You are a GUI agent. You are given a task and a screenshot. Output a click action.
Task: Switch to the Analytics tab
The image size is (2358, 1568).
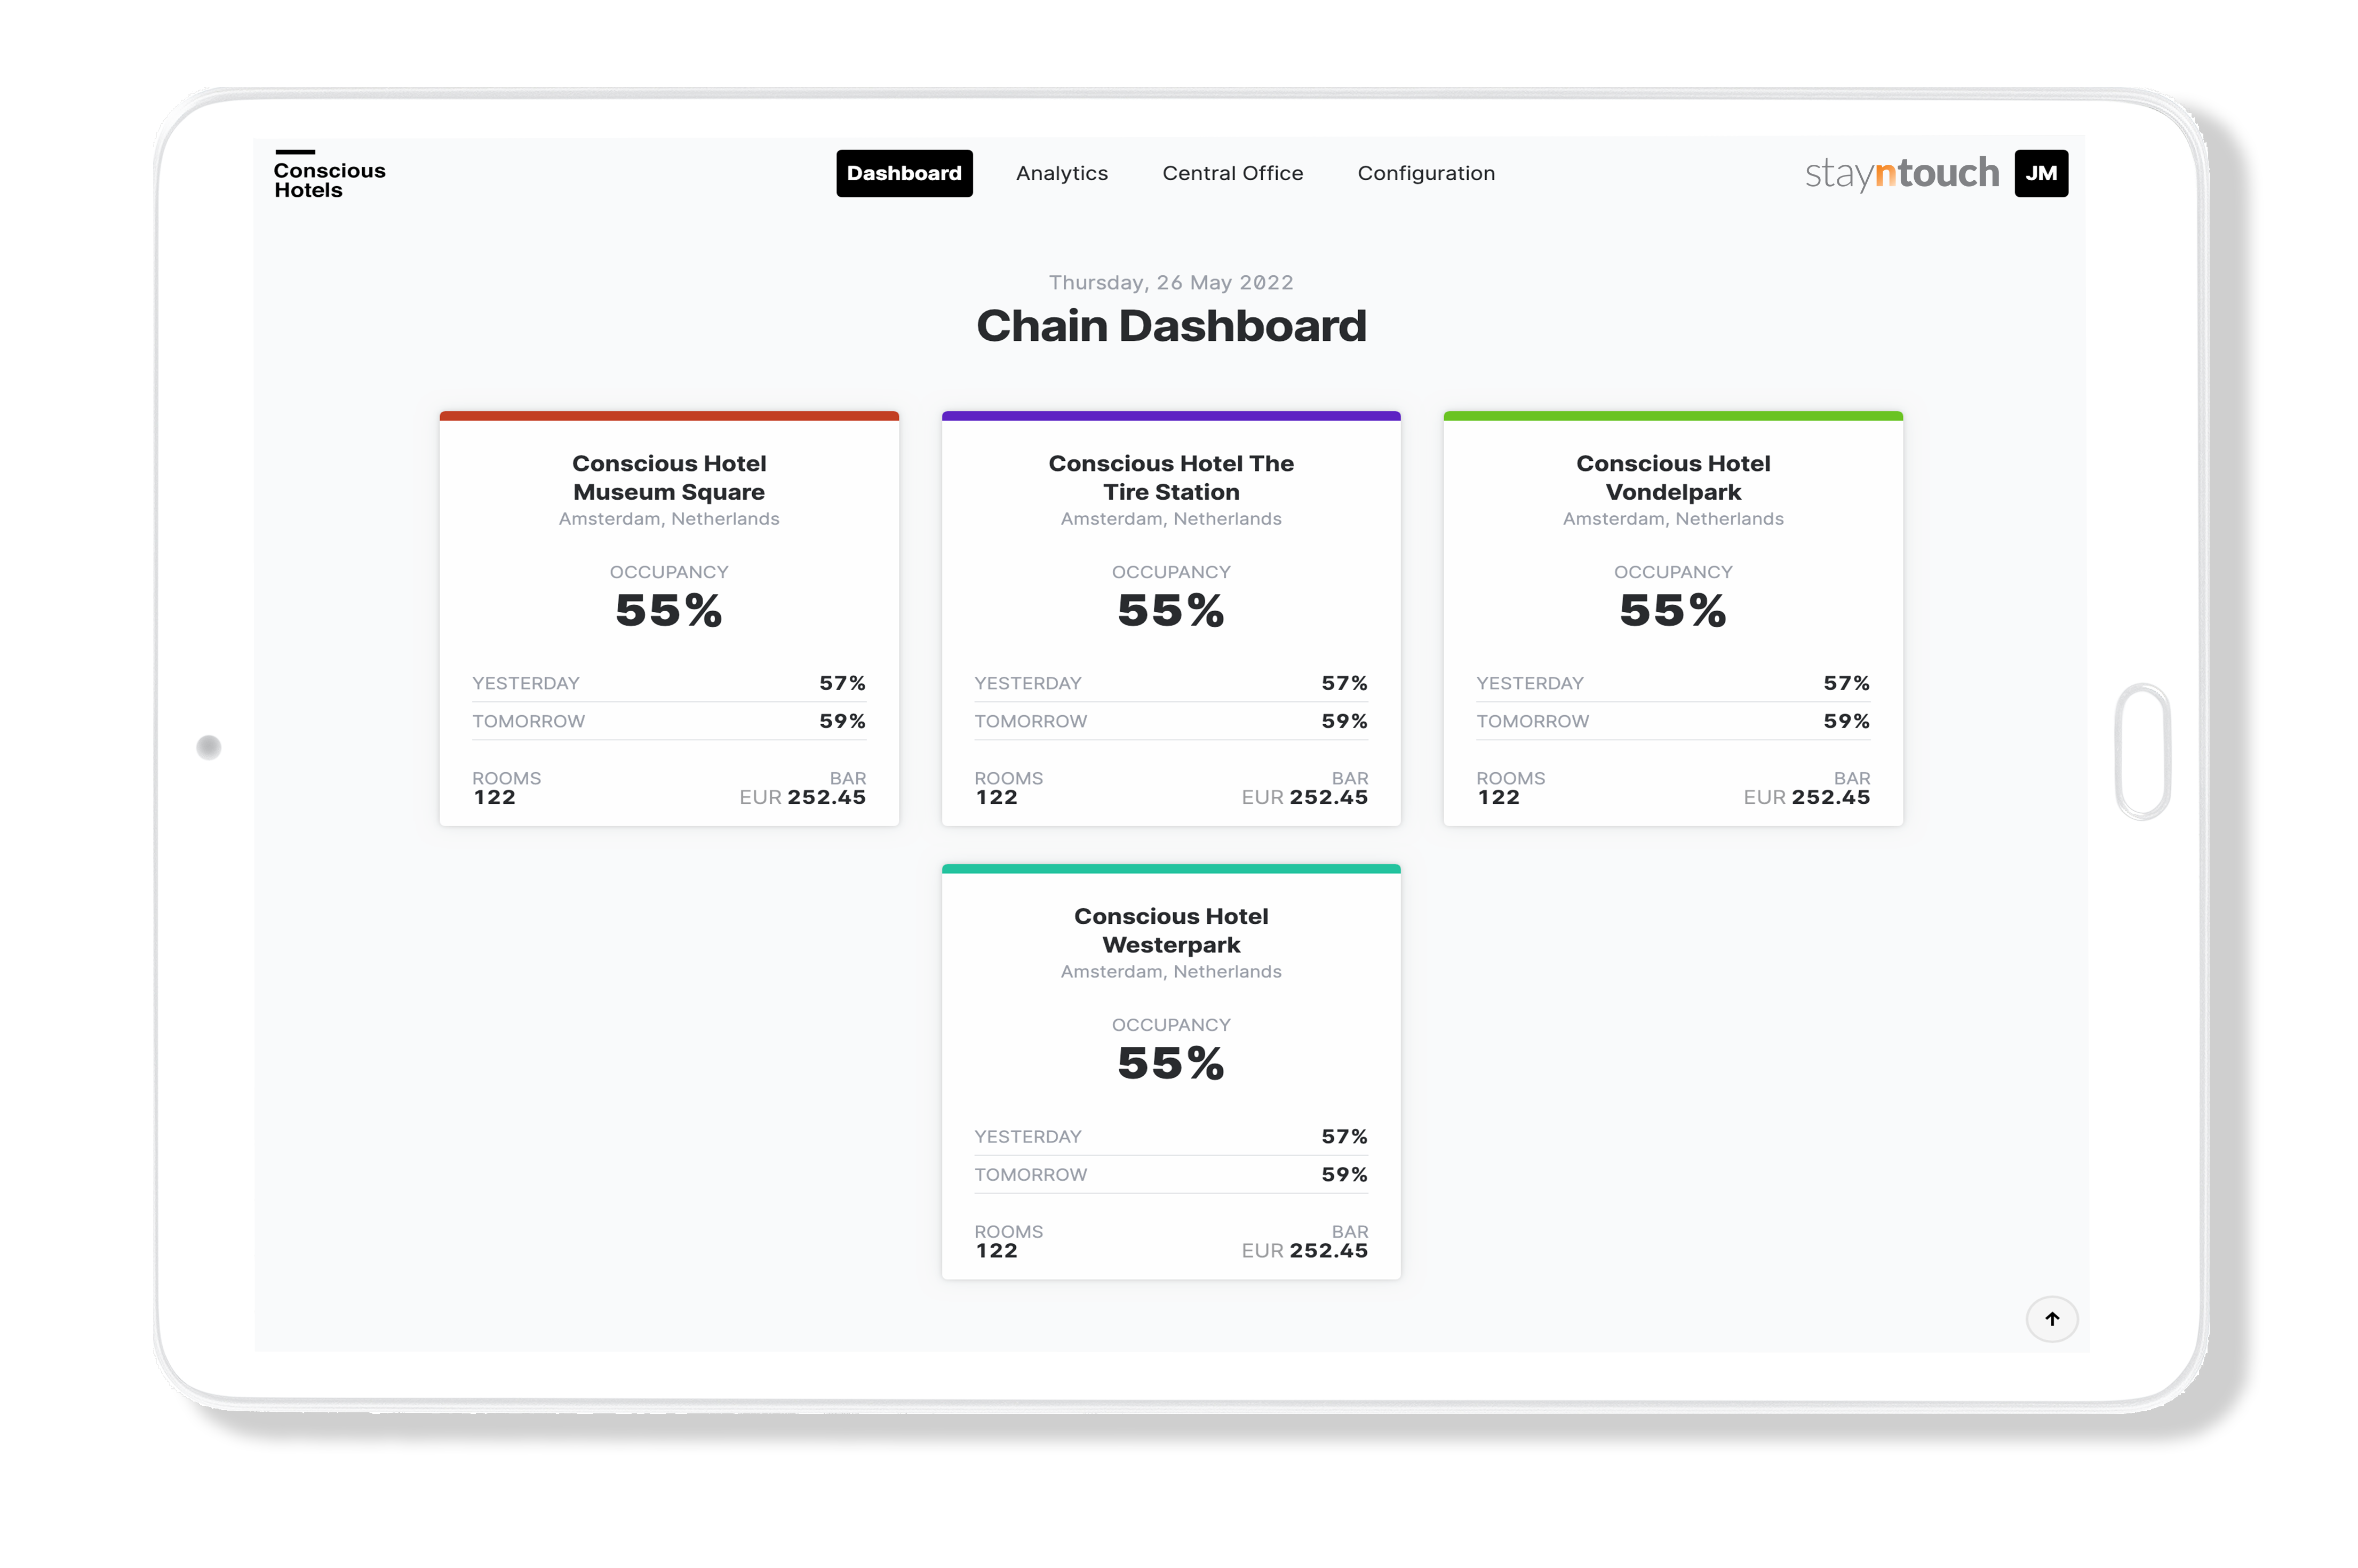1061,173
